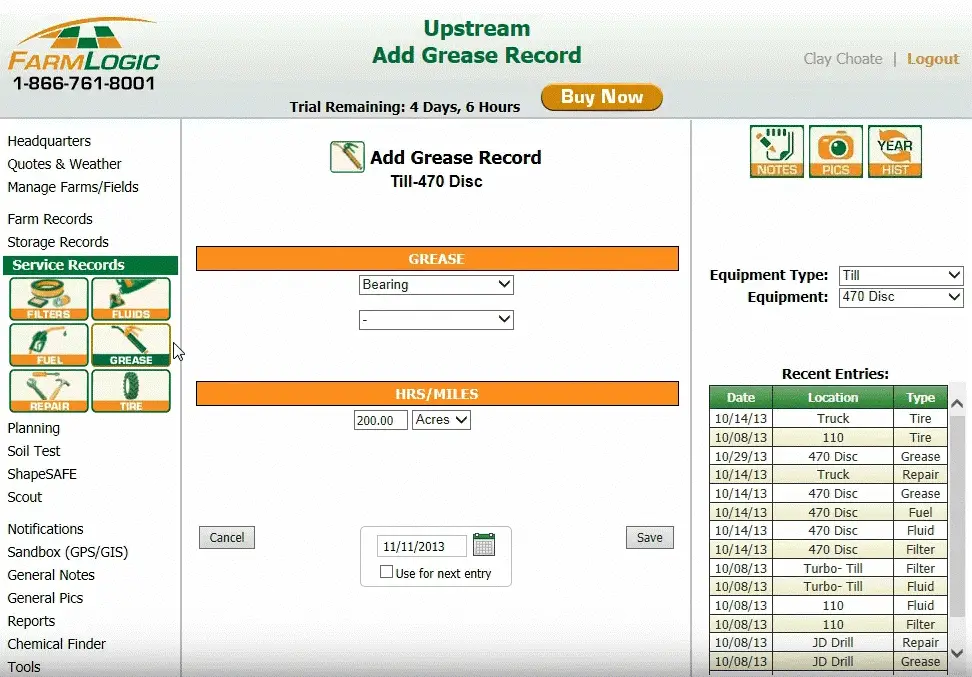Open the Filters service records icon
The height and width of the screenshot is (677, 972).
(x=48, y=299)
